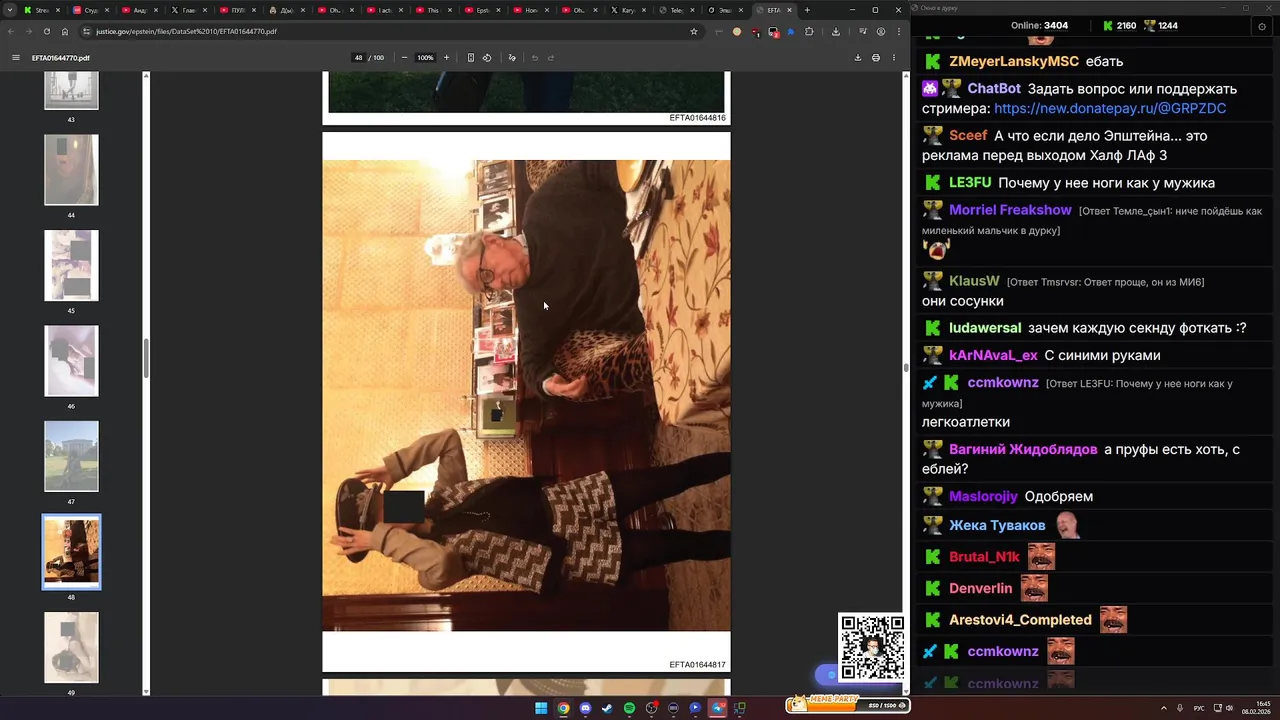This screenshot has width=1280, height=720.
Task: Click the PDF zoom out minus button
Action: [x=404, y=58]
